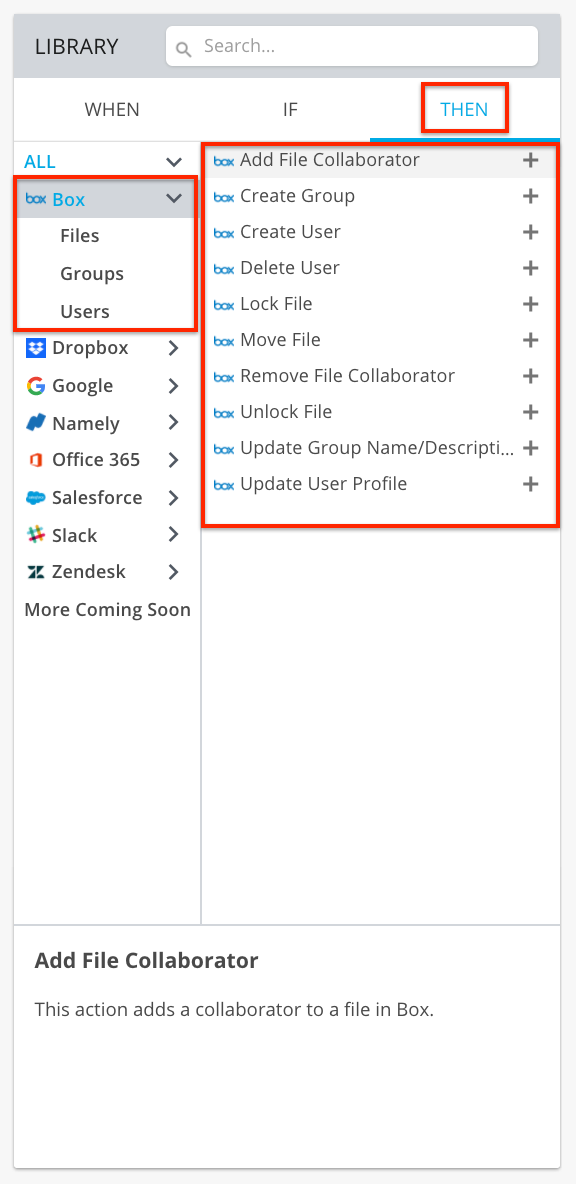Select the Slack logo icon
Image resolution: width=576 pixels, height=1184 pixels.
(35, 535)
